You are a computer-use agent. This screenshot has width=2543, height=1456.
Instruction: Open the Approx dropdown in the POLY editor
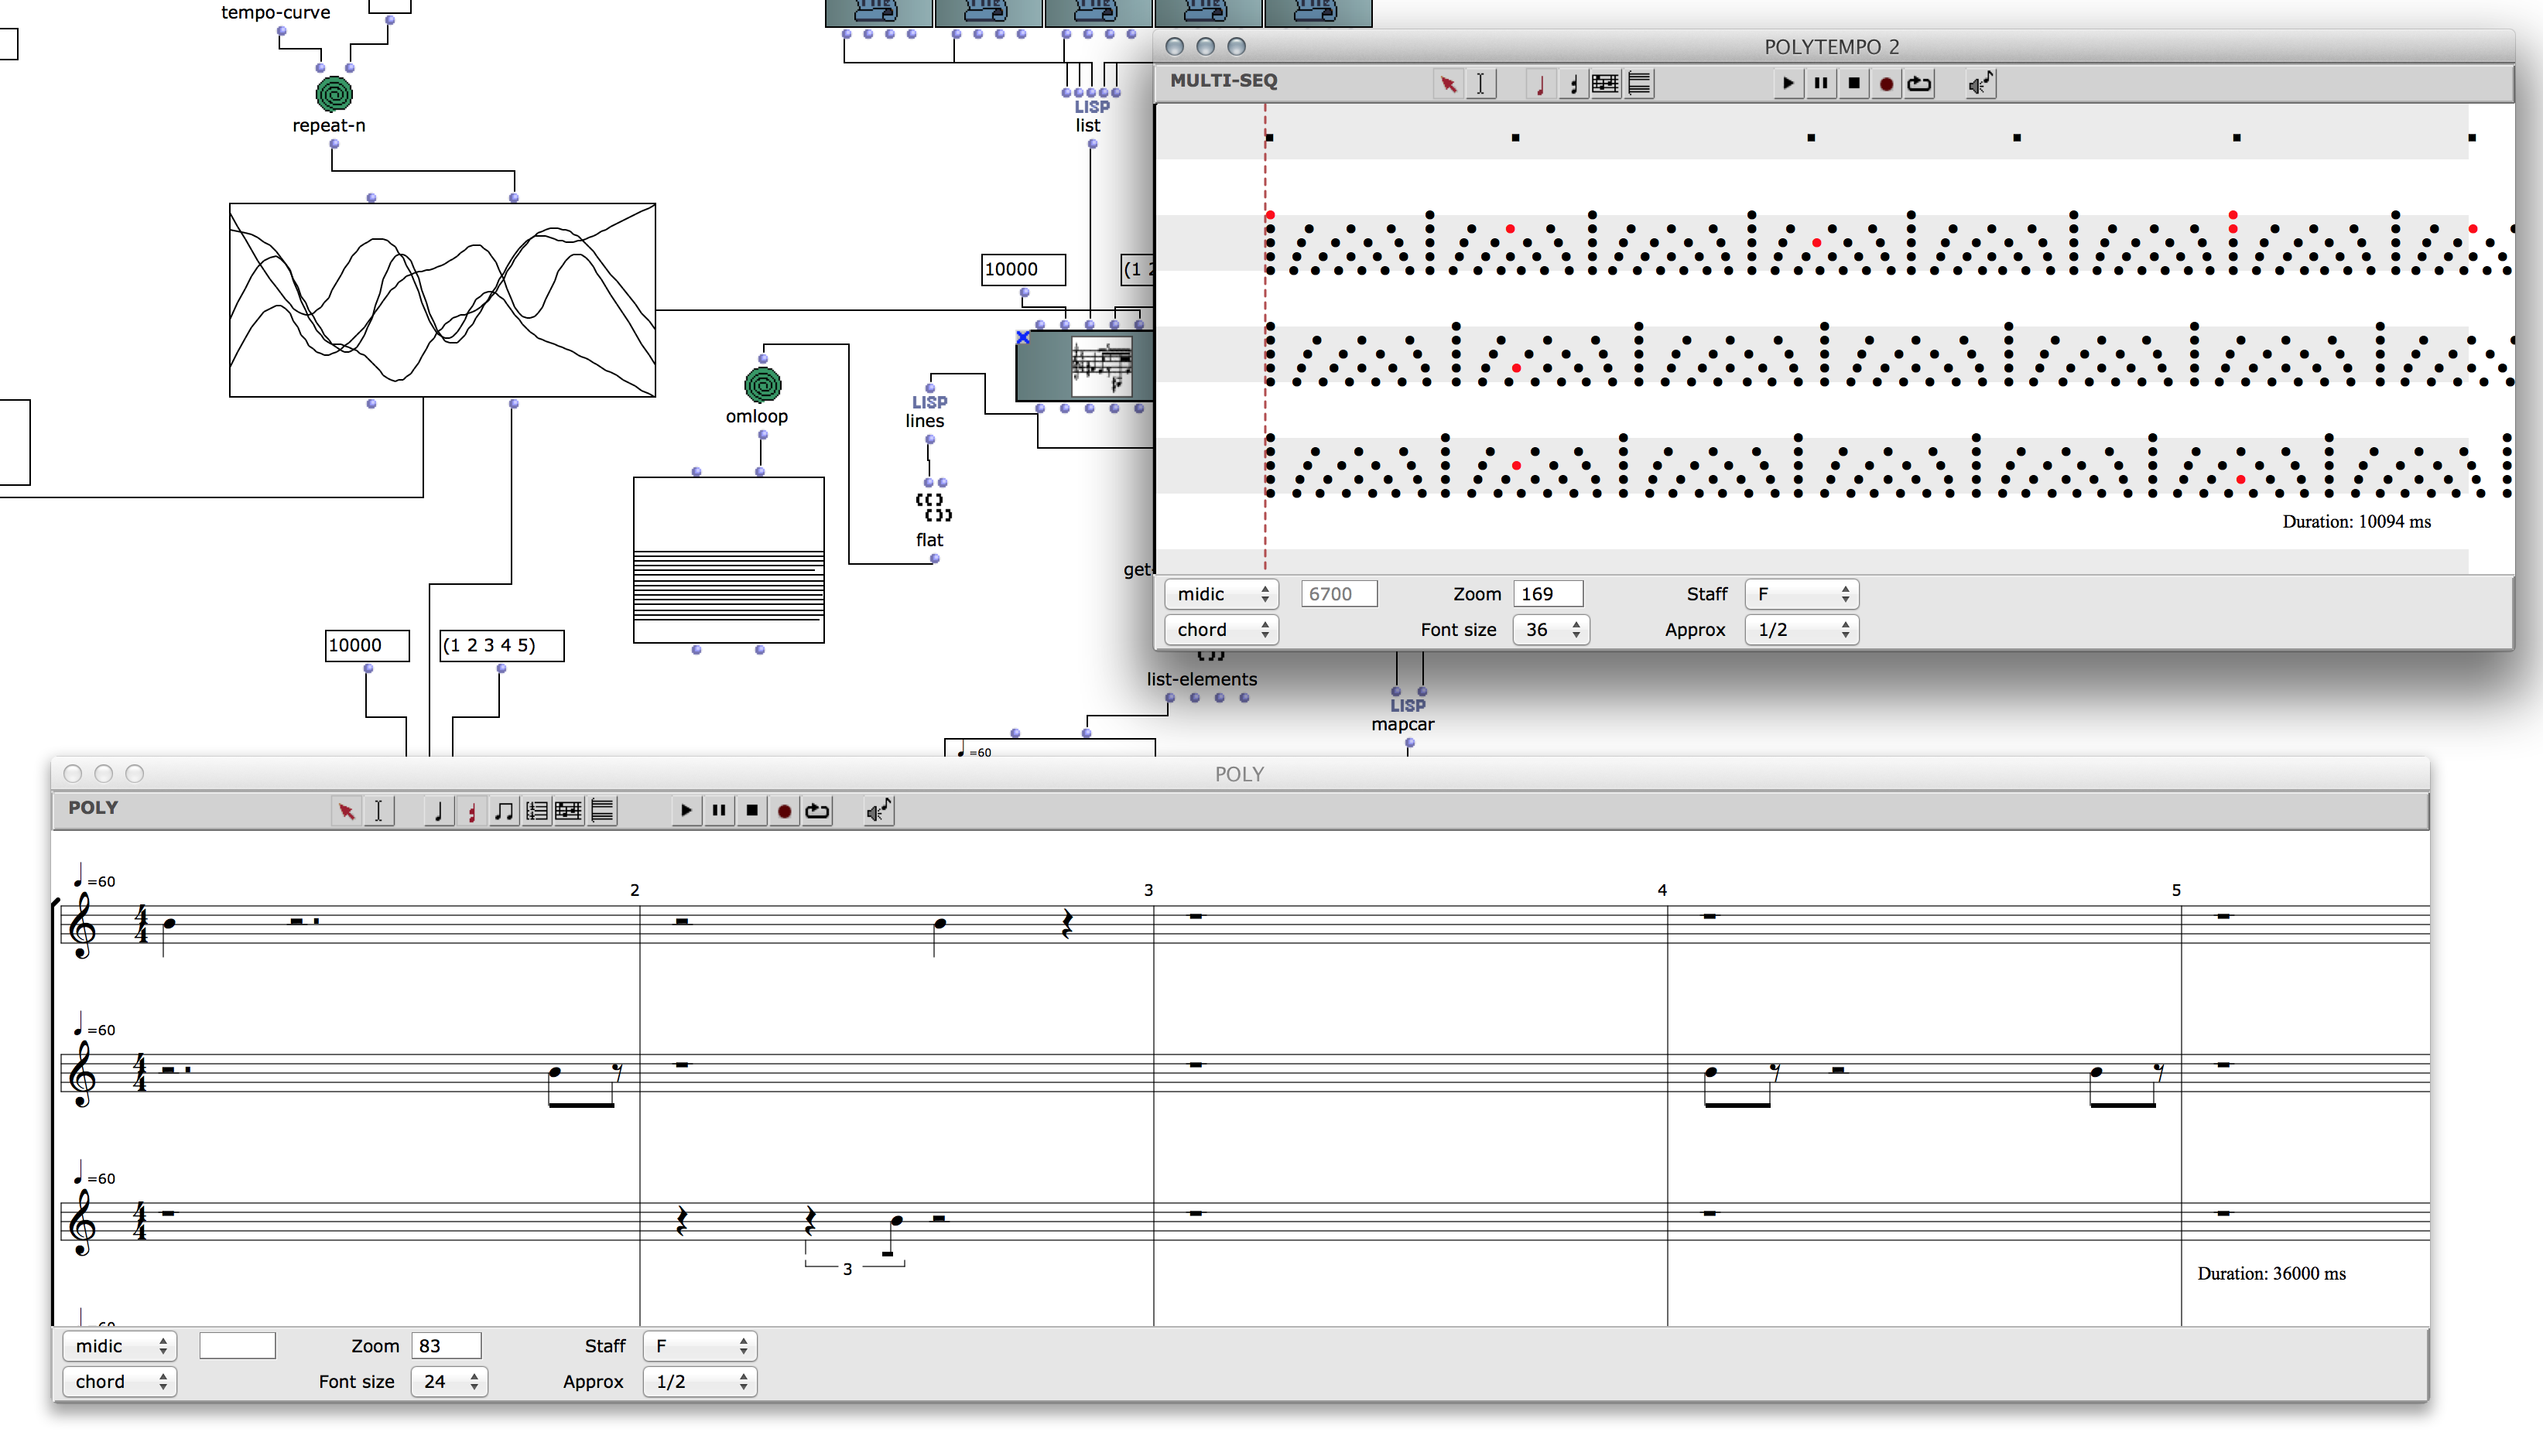coord(699,1381)
